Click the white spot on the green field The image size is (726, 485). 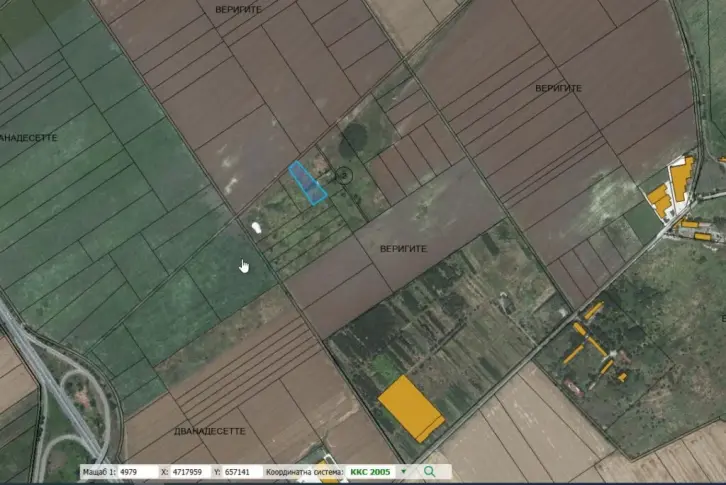(x=256, y=227)
